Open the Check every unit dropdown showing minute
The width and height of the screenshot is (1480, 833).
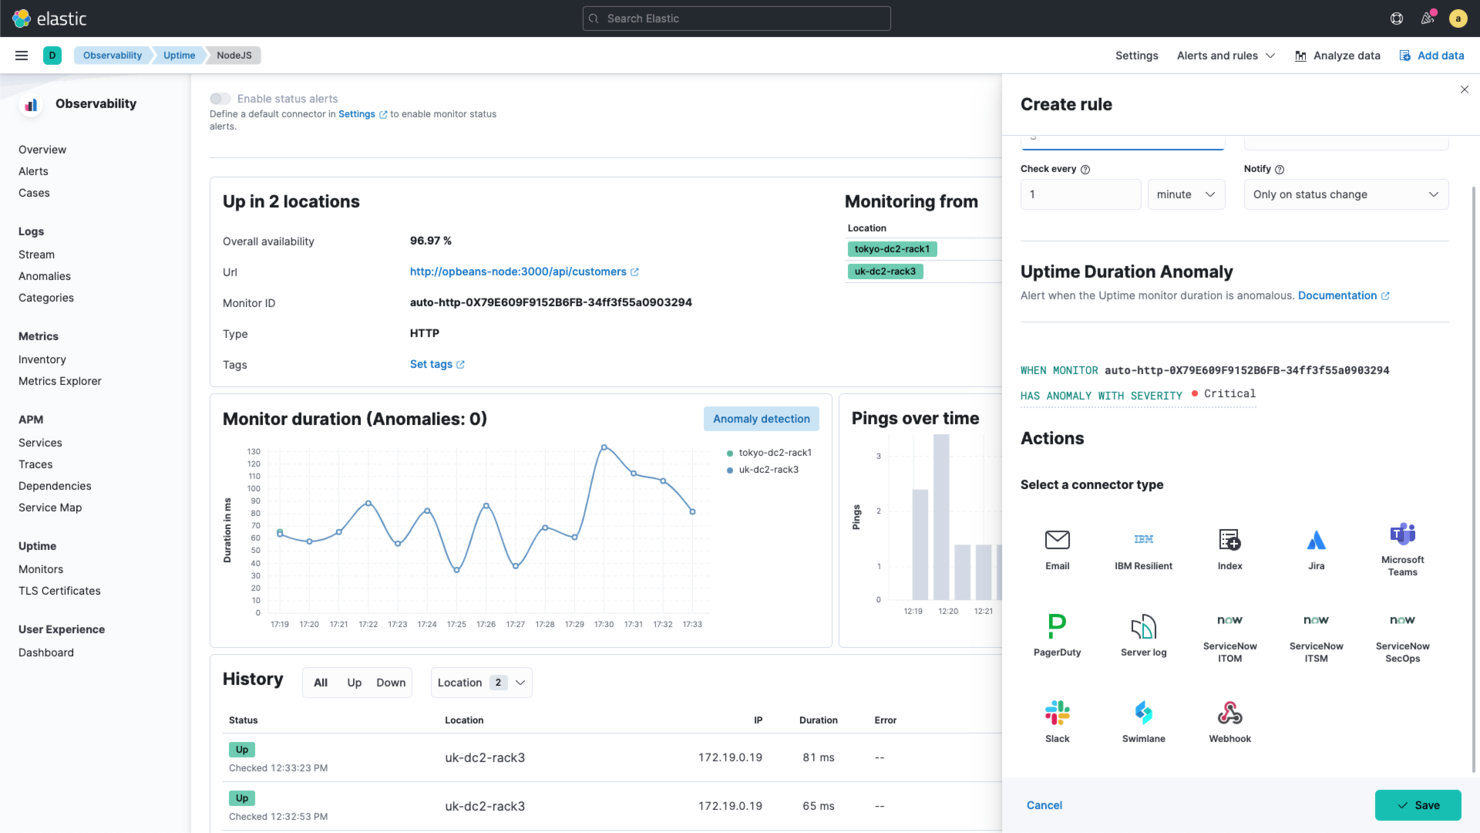pyautogui.click(x=1186, y=194)
